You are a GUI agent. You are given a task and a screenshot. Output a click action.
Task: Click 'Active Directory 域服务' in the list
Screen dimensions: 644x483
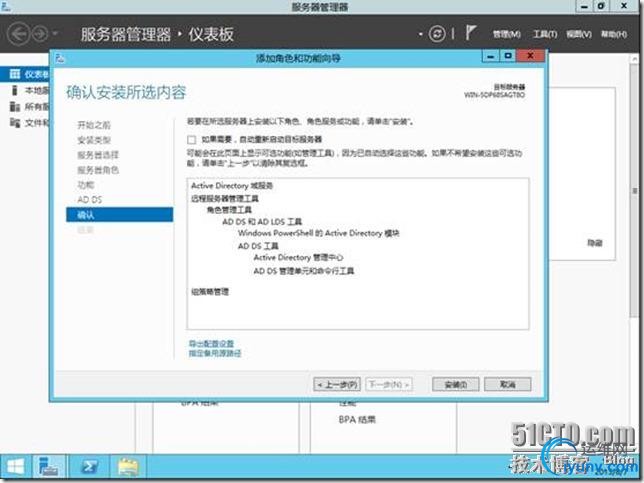pyautogui.click(x=232, y=186)
